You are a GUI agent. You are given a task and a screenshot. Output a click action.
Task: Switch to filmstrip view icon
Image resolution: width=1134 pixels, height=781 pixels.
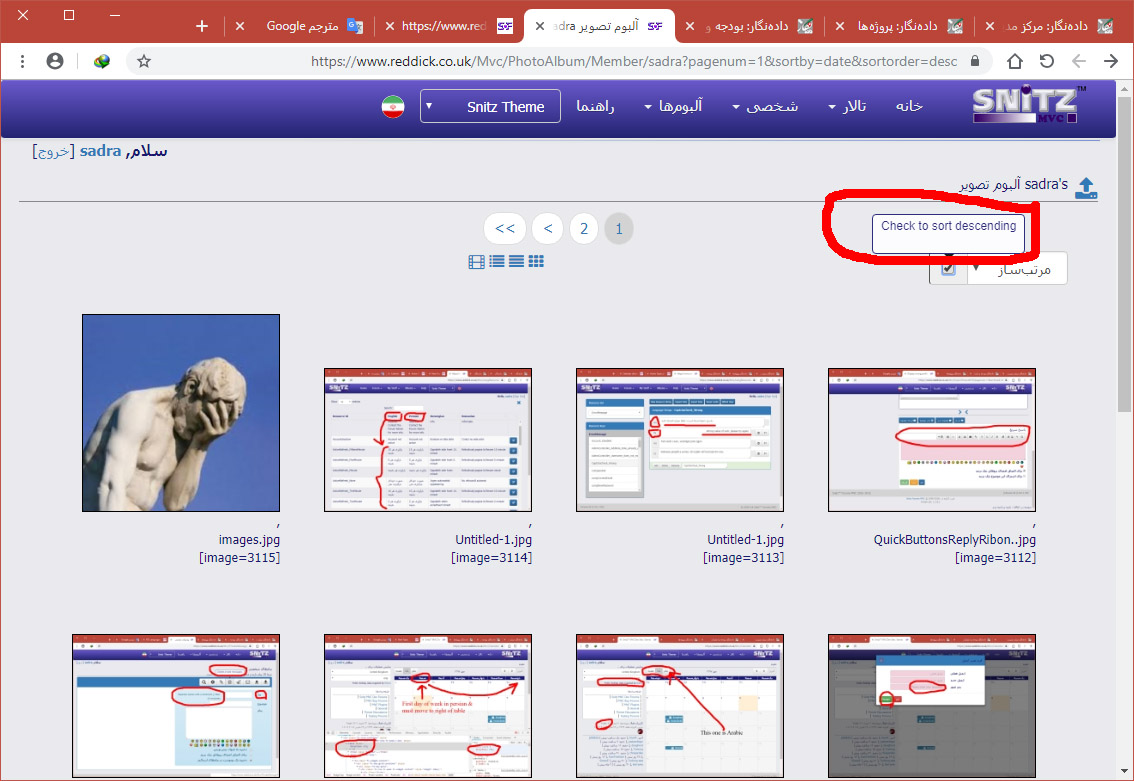point(477,262)
